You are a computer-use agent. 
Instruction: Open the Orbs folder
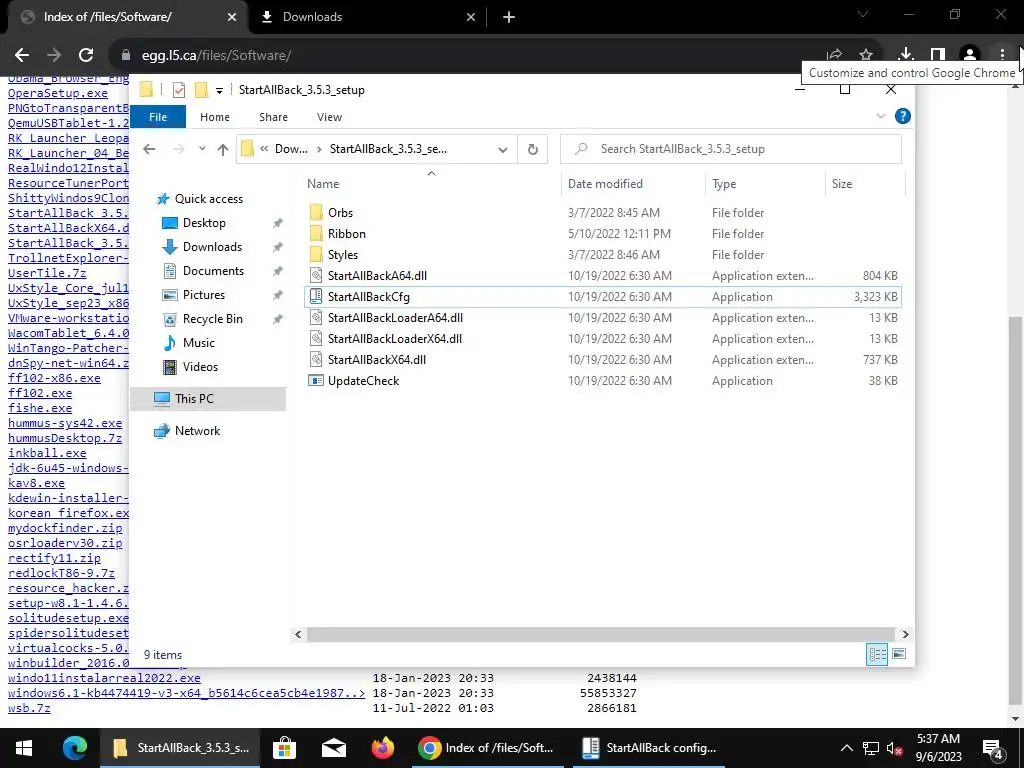tap(340, 213)
